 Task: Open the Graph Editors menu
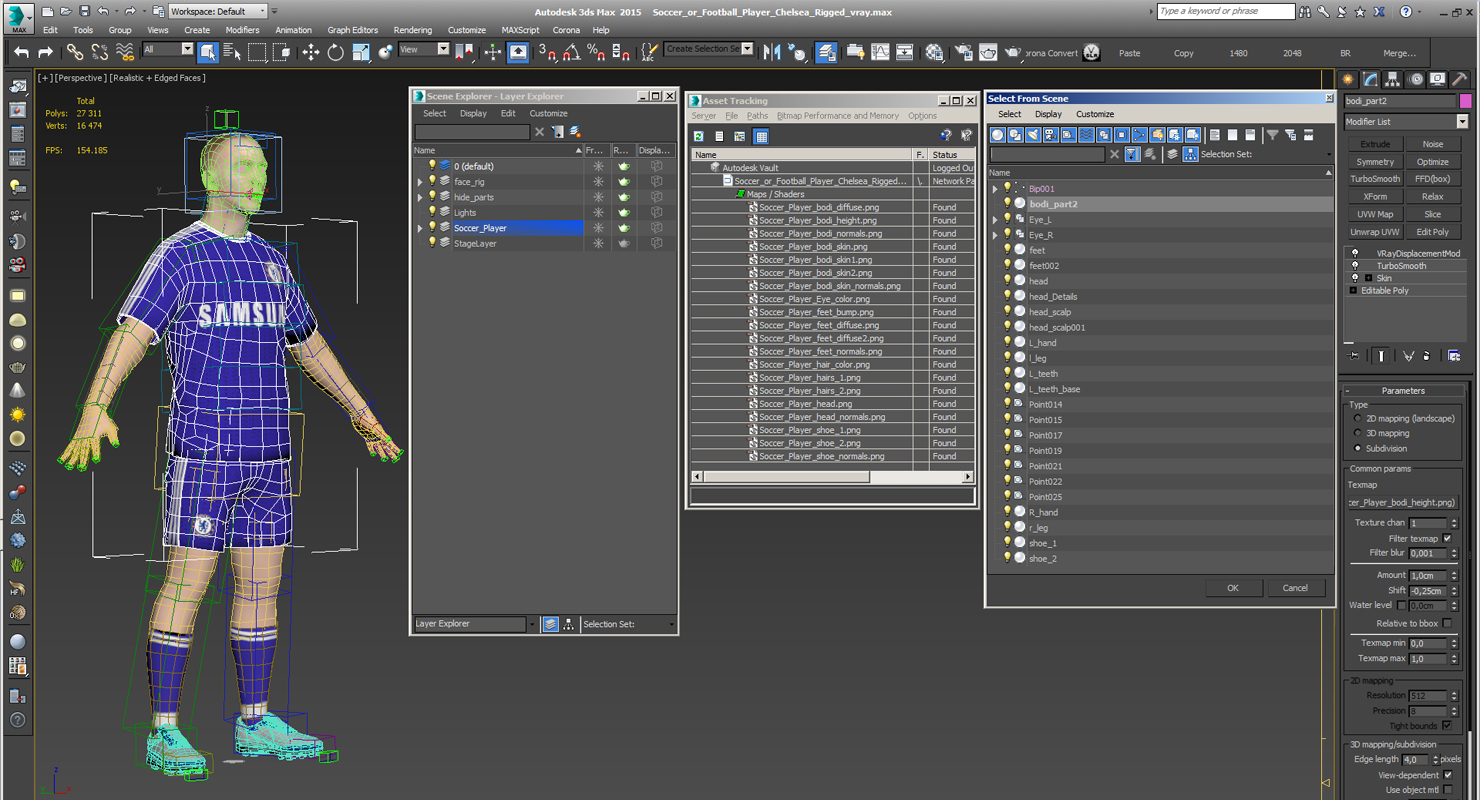352,30
